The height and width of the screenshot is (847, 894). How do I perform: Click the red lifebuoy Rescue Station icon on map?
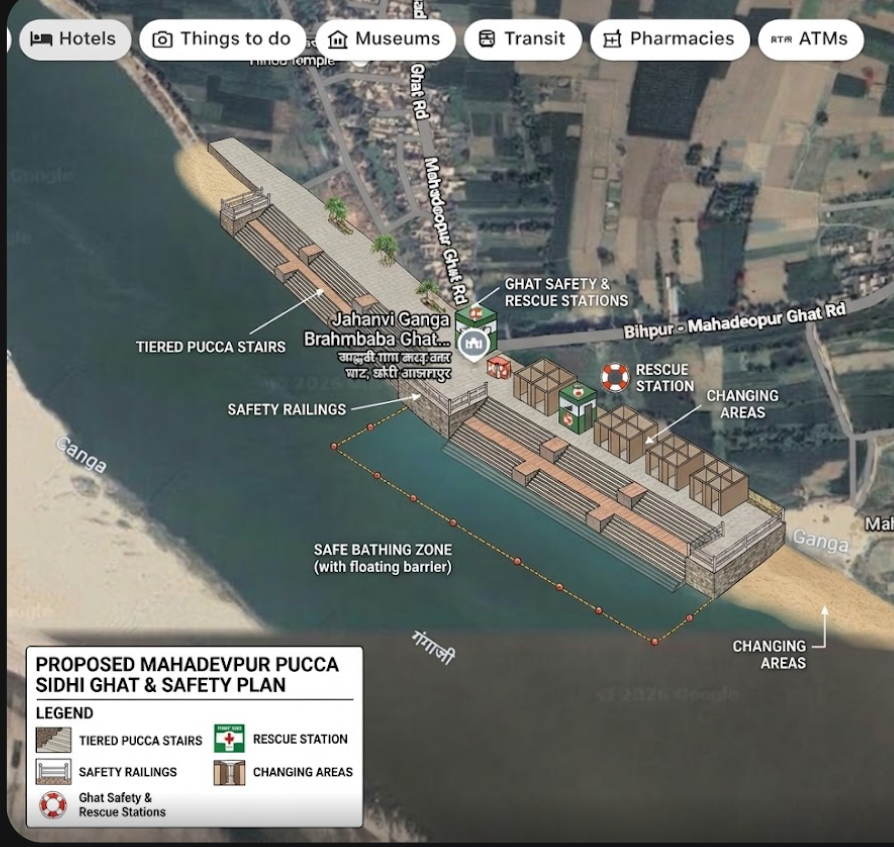pos(613,377)
